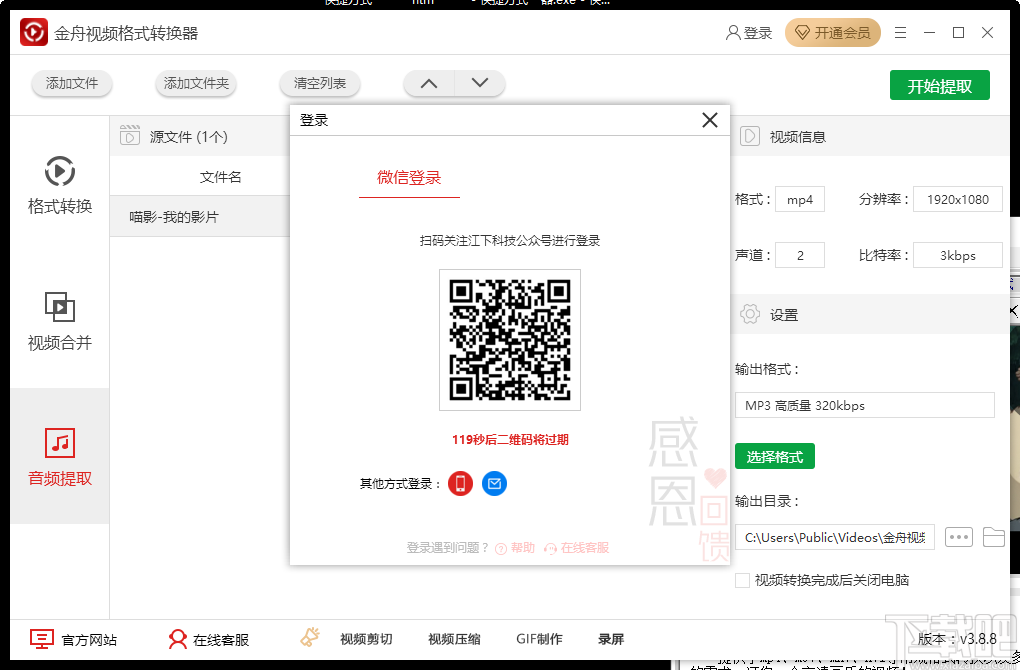Open the 开通会员 membership menu

pyautogui.click(x=832, y=33)
